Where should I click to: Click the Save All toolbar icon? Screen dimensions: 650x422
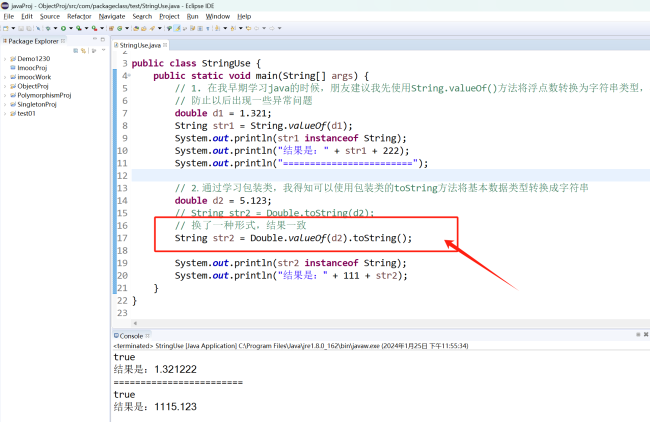point(29,28)
